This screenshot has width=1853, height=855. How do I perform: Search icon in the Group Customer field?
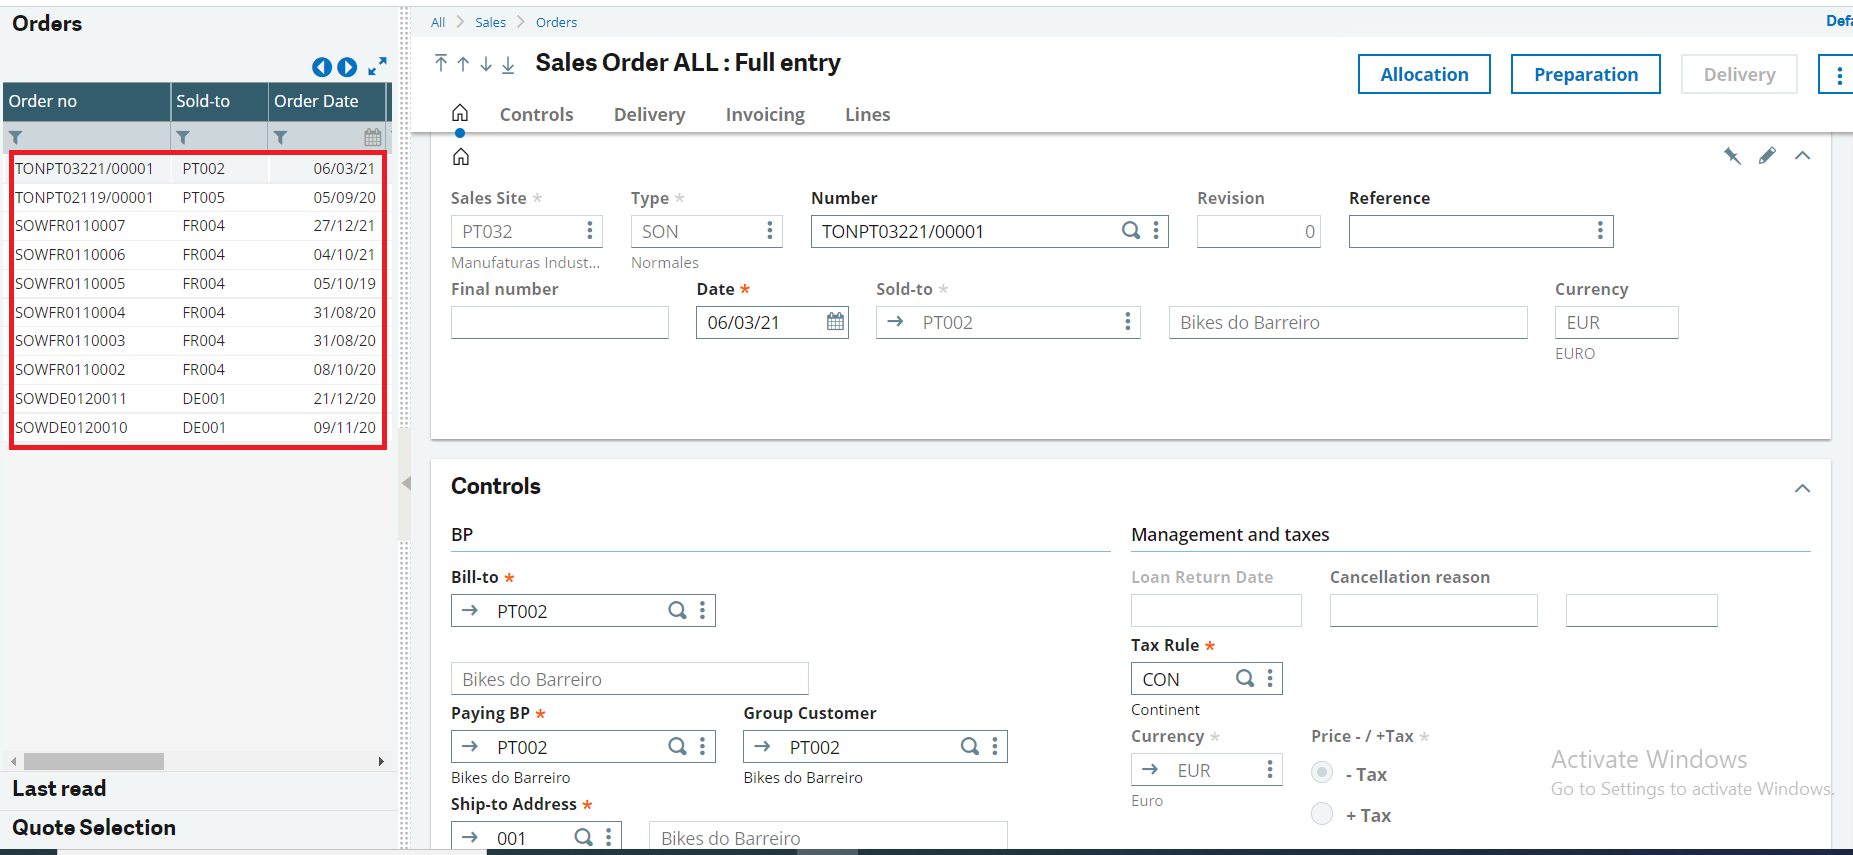pos(969,746)
